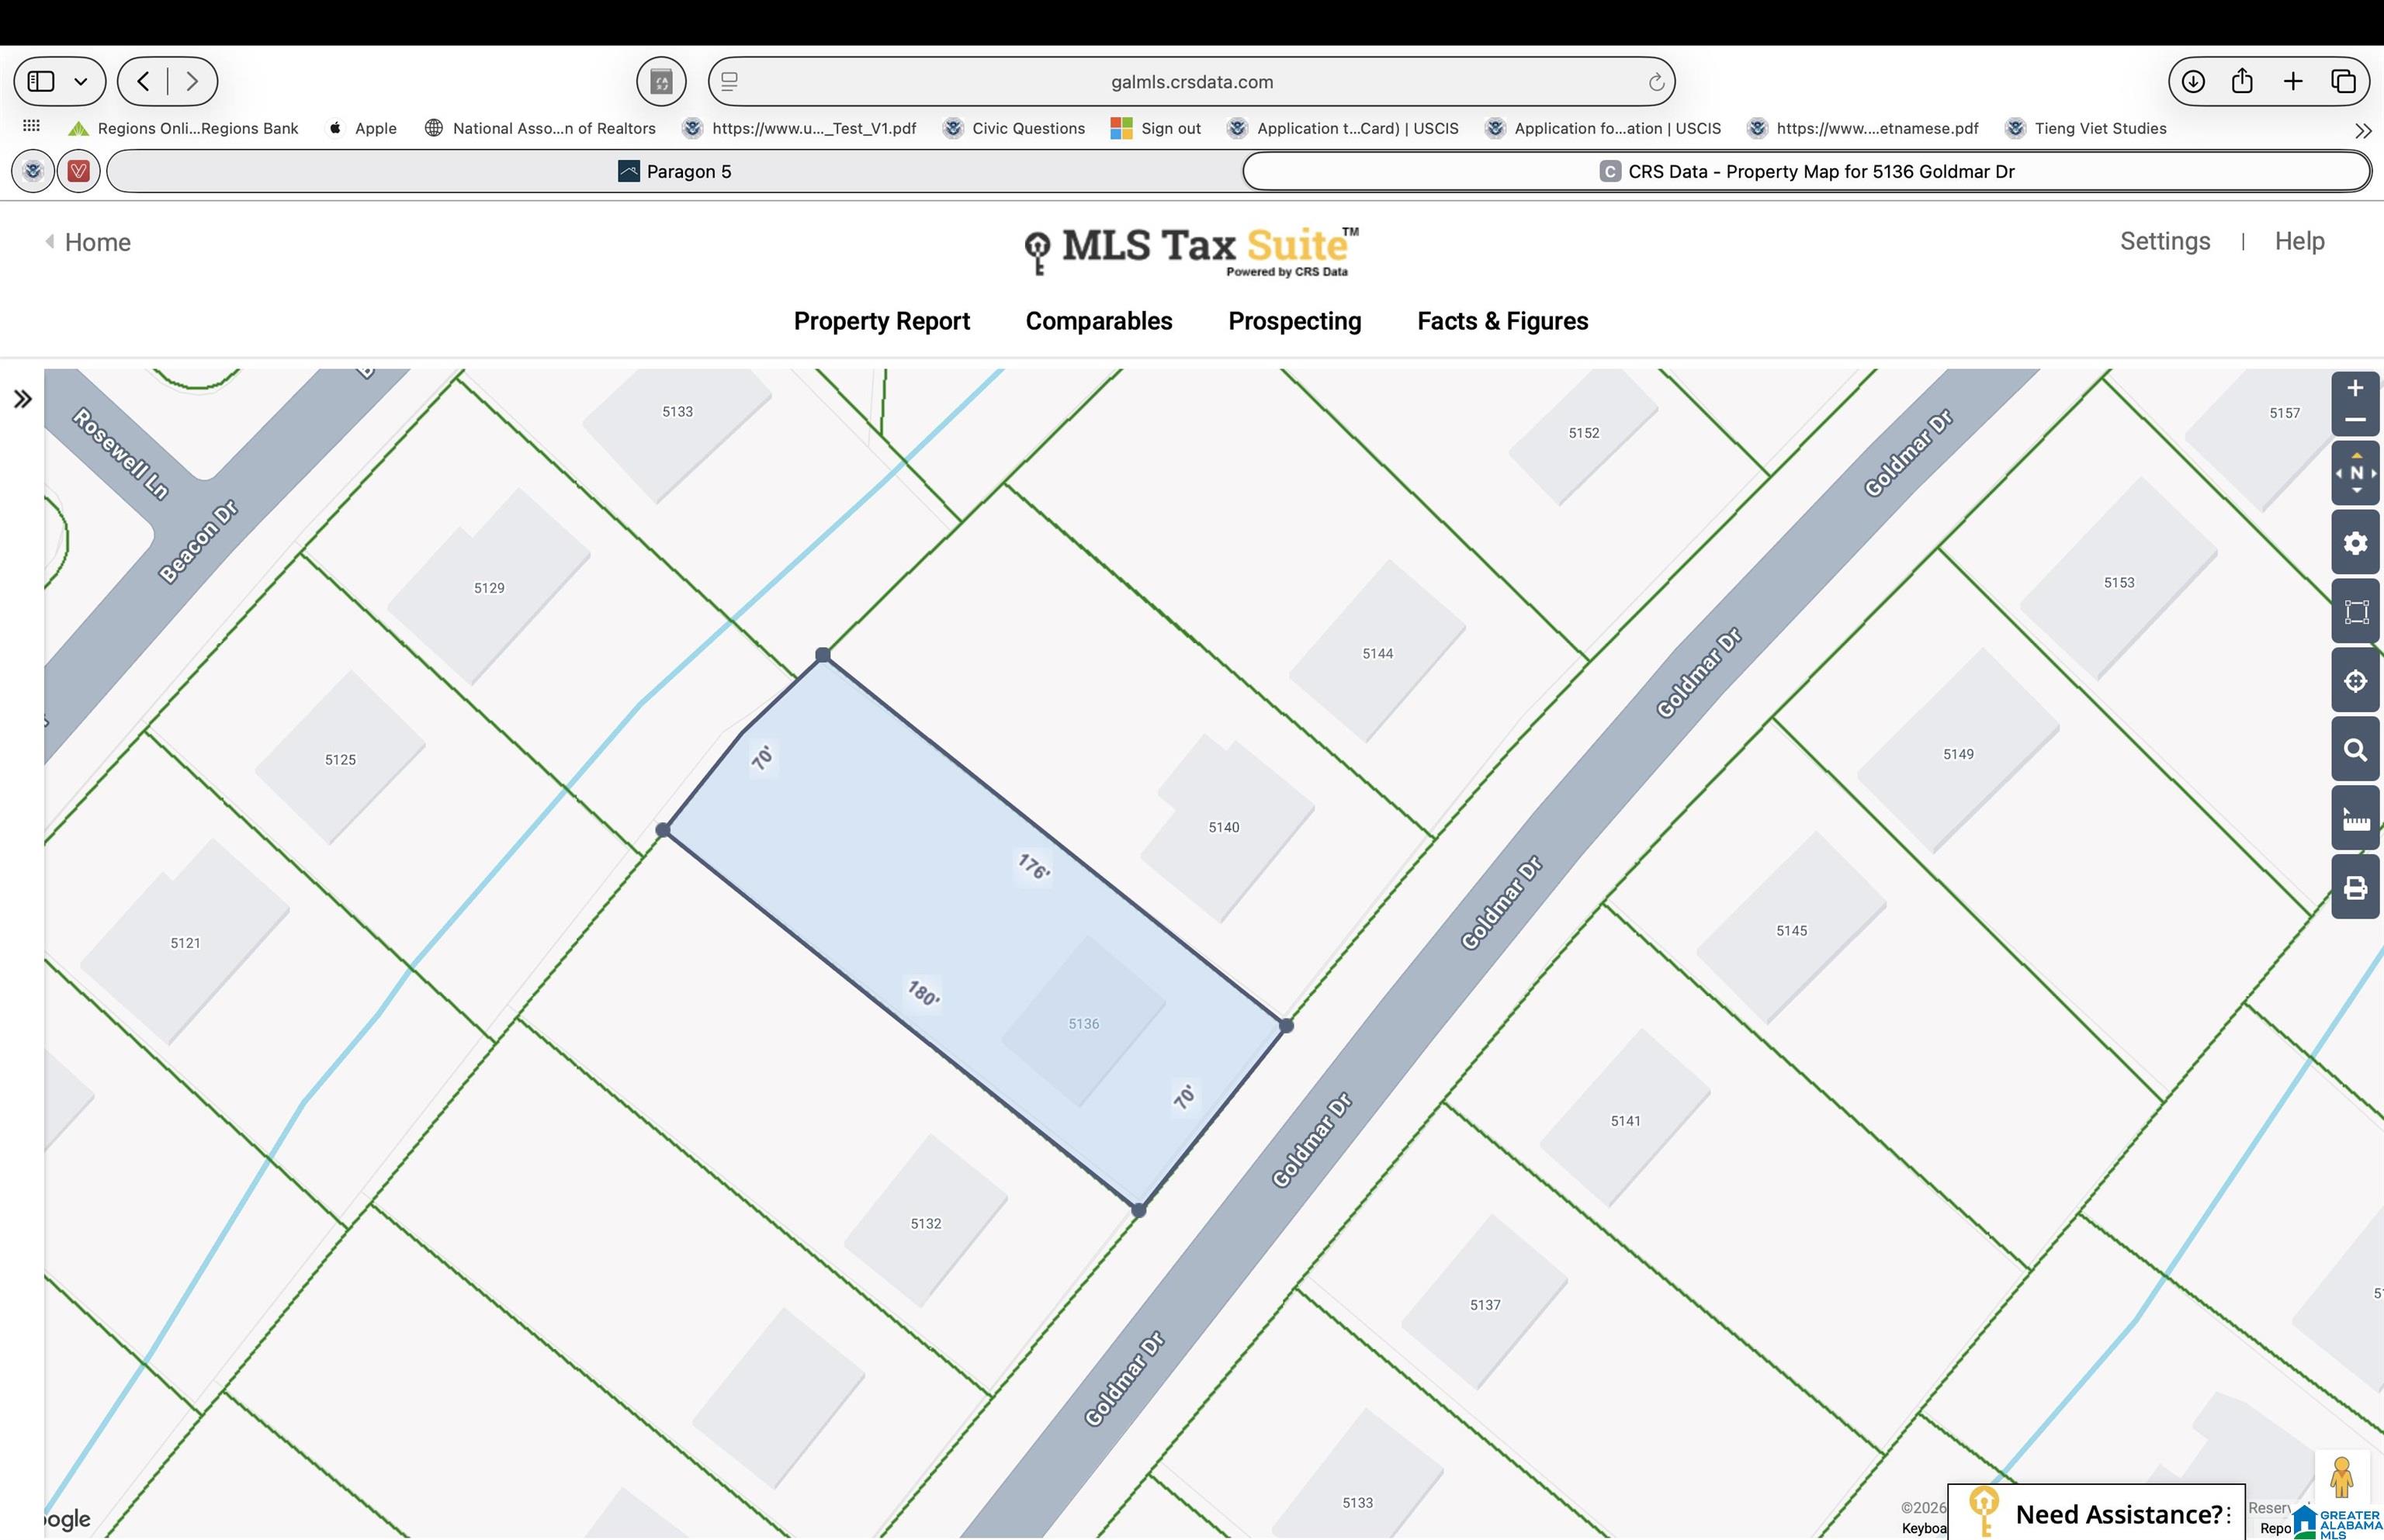This screenshot has width=2384, height=1540.
Task: Open the Share menu
Action: coord(2242,80)
